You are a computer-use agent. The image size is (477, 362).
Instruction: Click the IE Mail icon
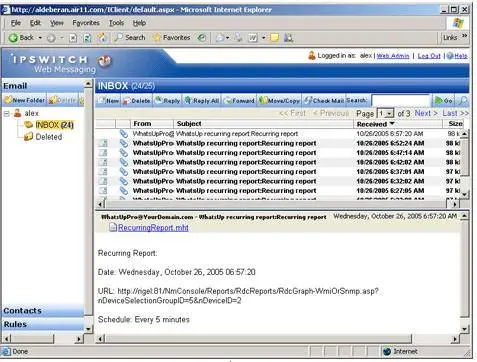coord(219,38)
